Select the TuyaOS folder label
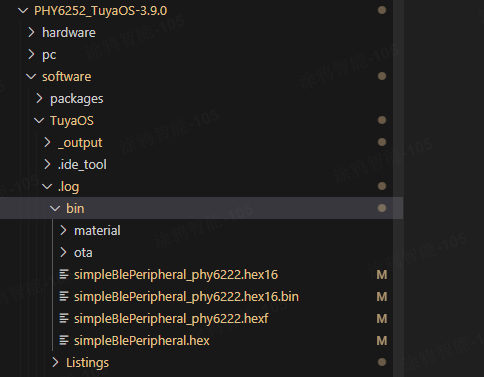484x377 pixels. pyautogui.click(x=72, y=121)
